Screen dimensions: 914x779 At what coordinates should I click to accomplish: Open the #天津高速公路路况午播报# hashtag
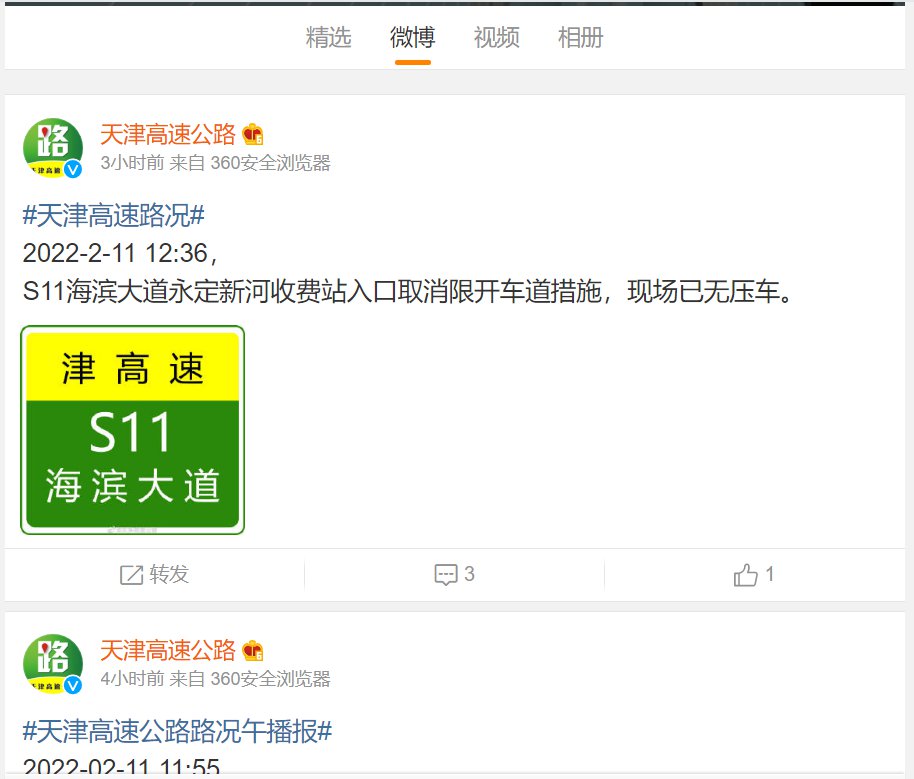(177, 732)
